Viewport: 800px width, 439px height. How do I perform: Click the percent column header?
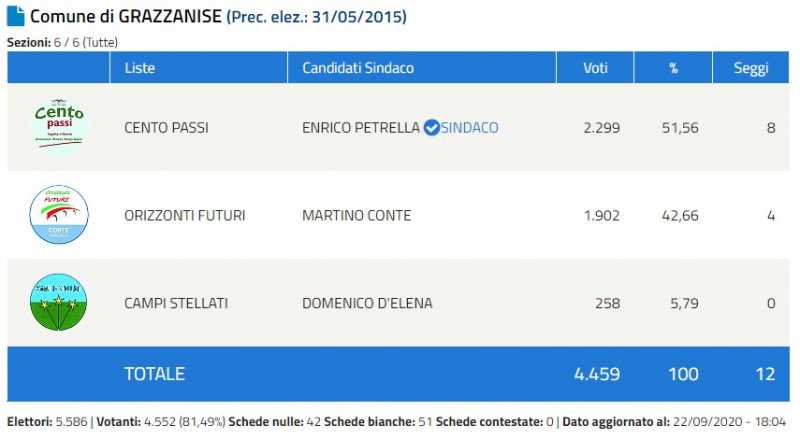674,68
